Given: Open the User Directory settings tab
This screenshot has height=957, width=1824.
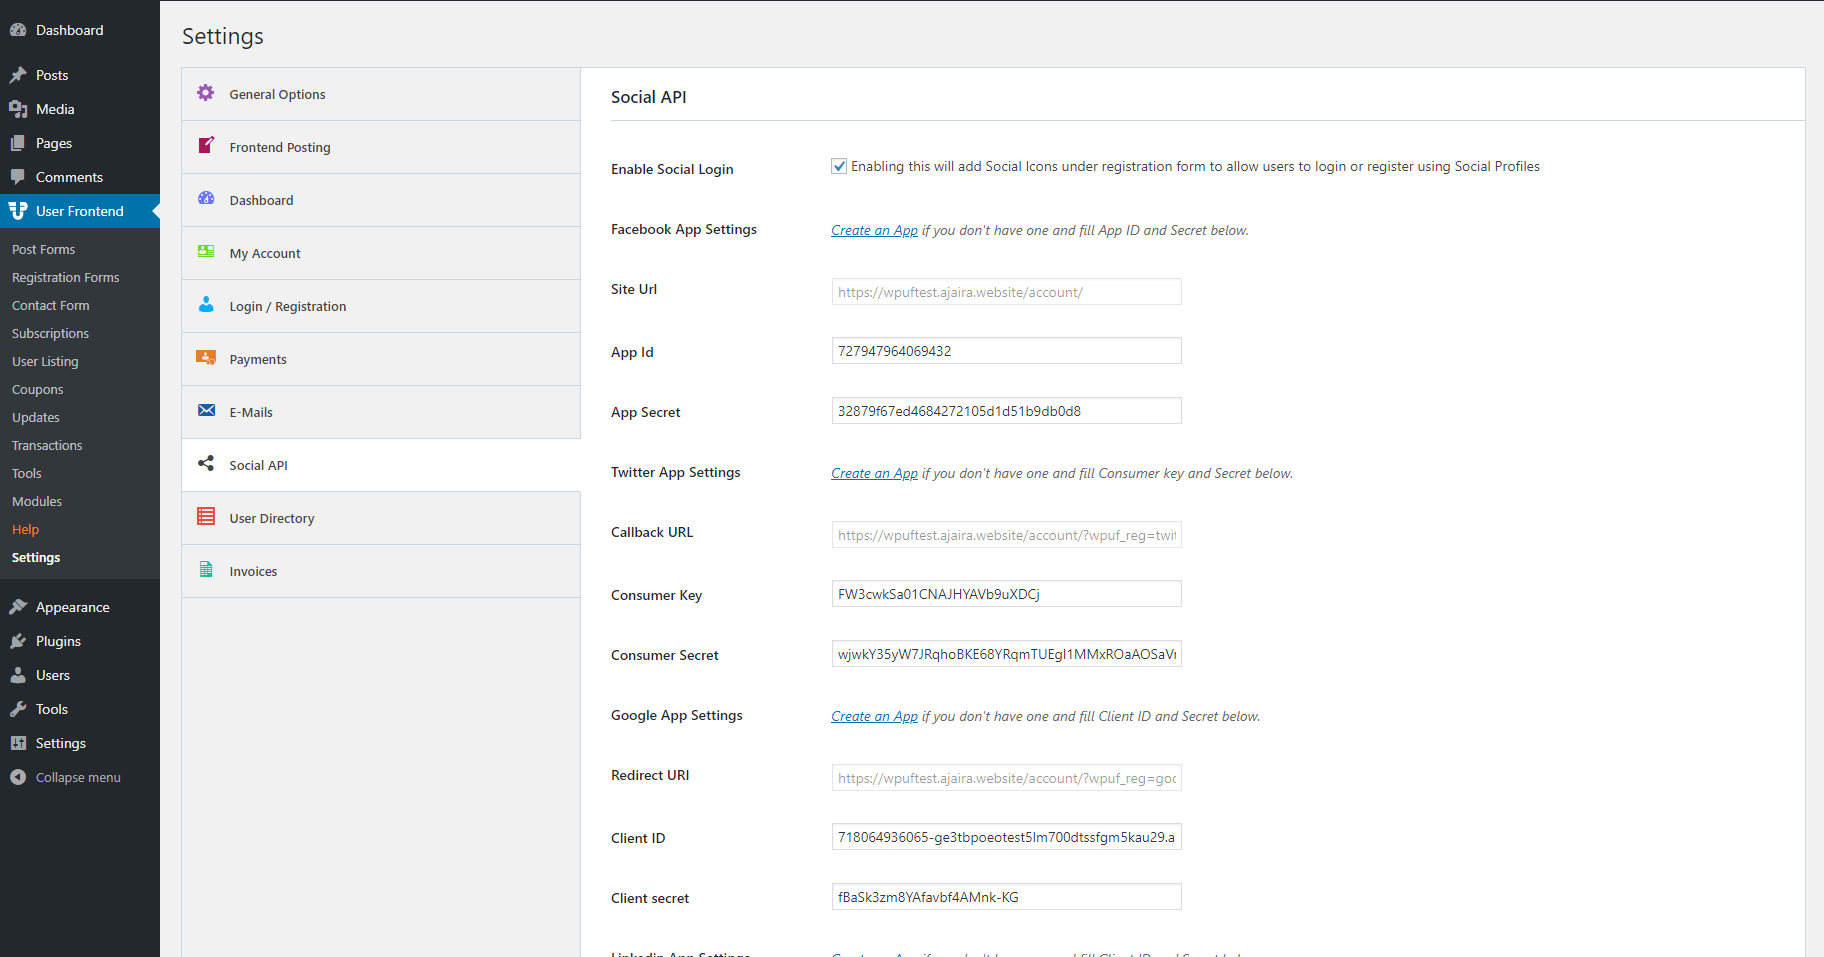Looking at the screenshot, I should 381,518.
